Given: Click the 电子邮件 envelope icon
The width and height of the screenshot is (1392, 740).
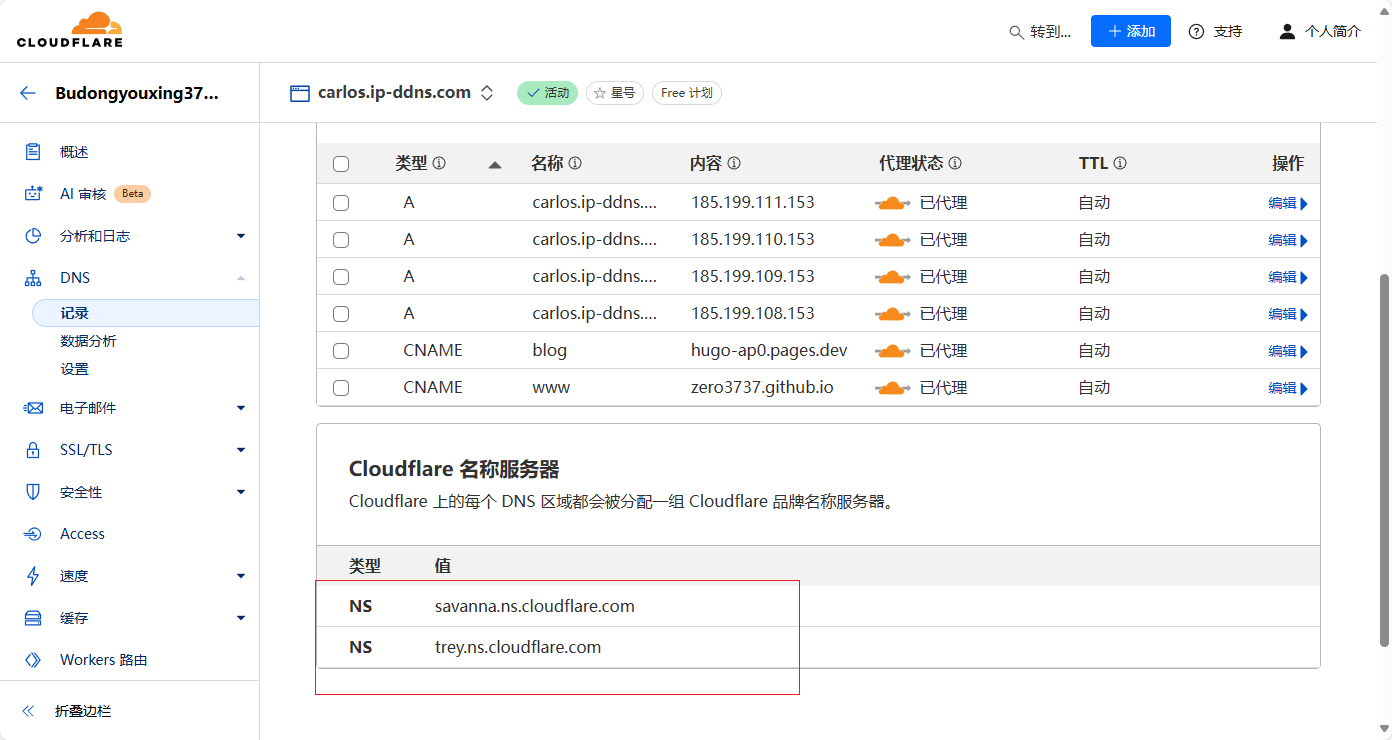Looking at the screenshot, I should pos(33,408).
